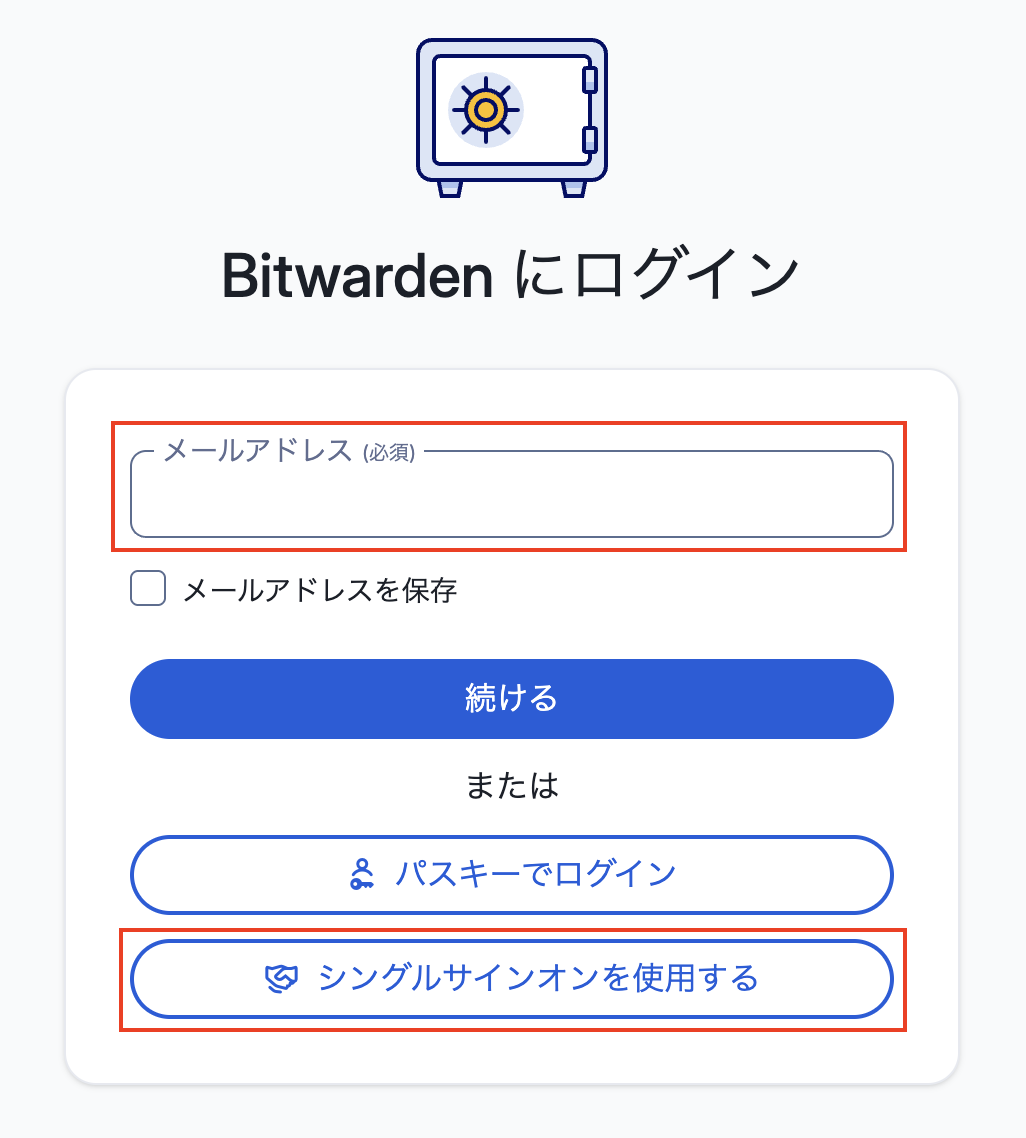Click the left foot of the safe

tap(451, 188)
